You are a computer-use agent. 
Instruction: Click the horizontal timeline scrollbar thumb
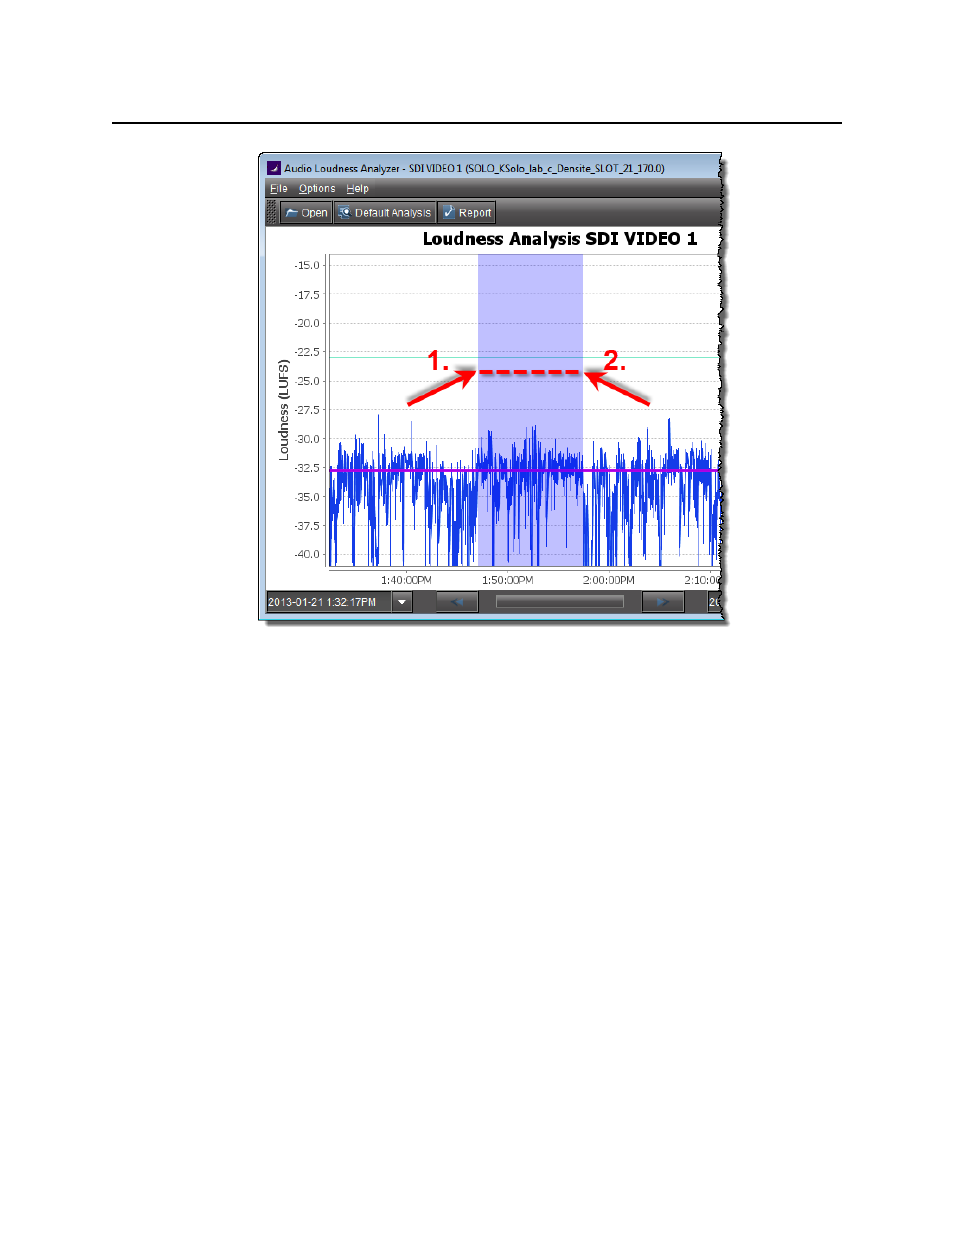560,602
